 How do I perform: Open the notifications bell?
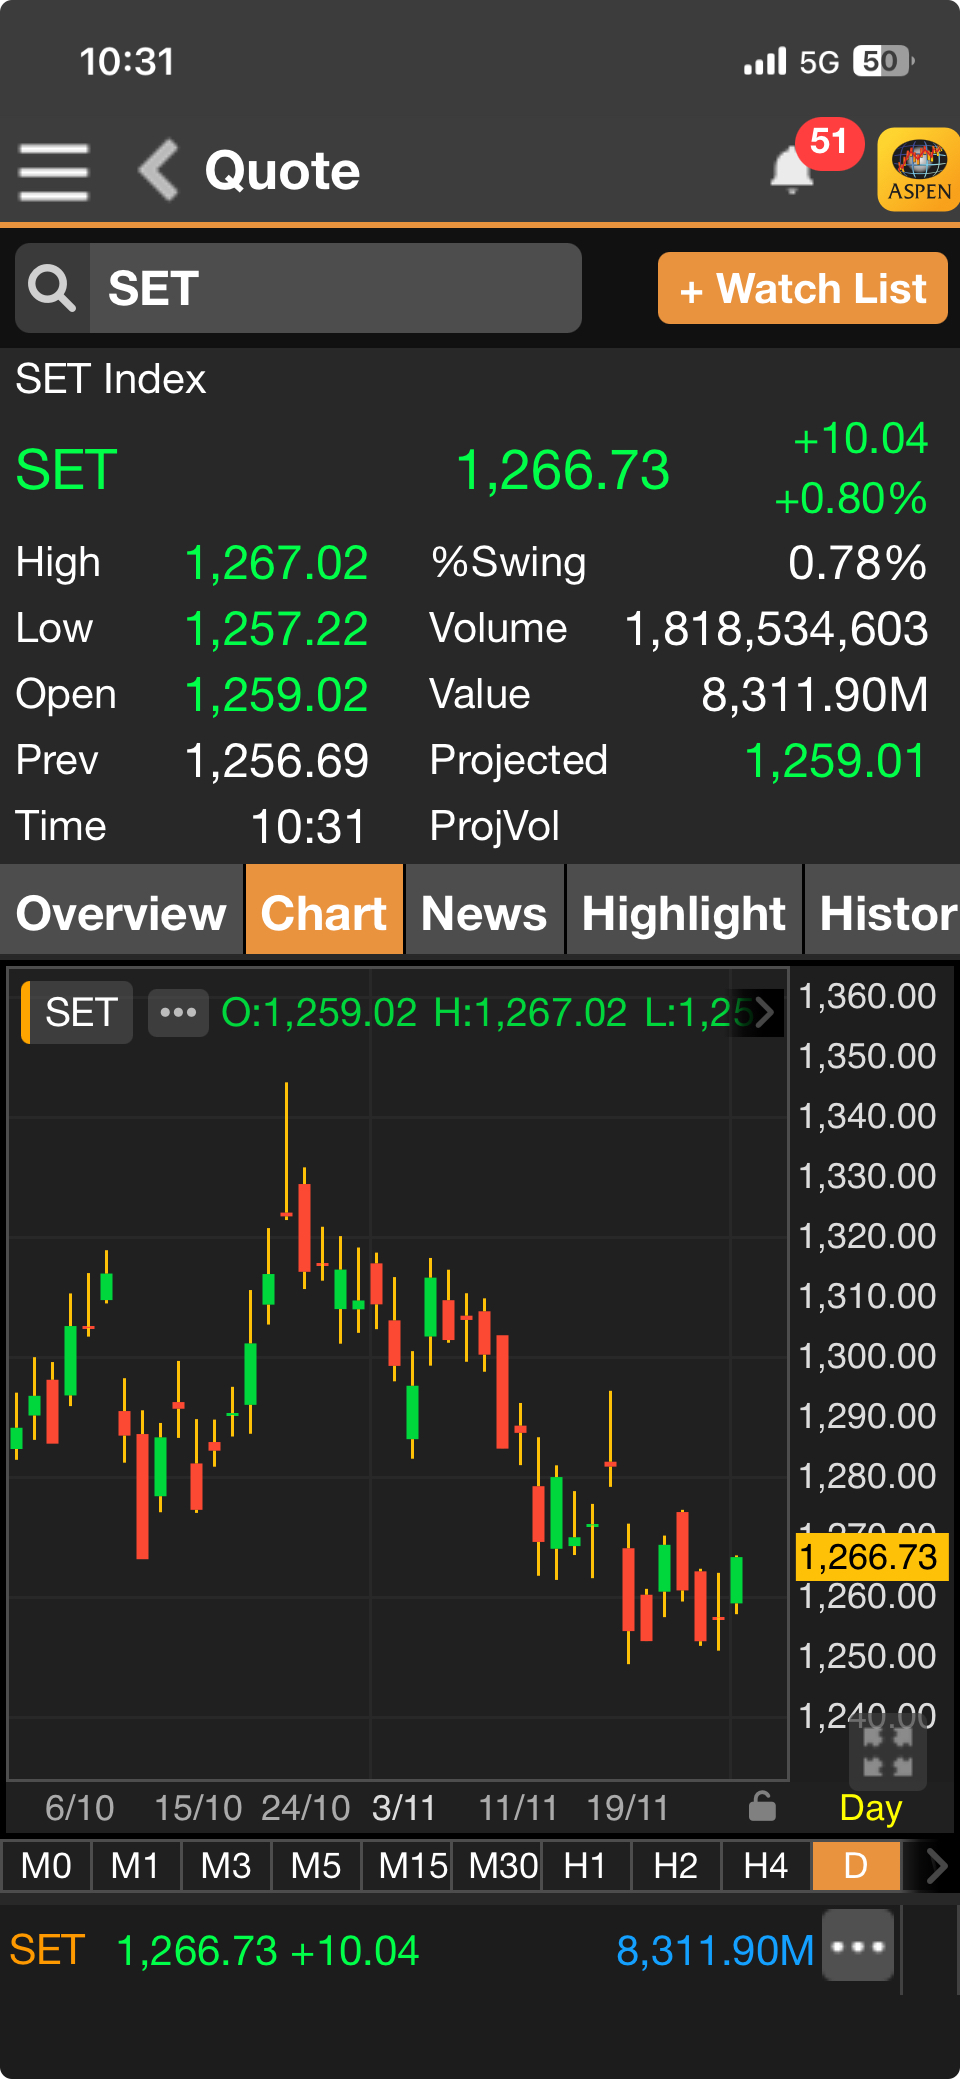pyautogui.click(x=792, y=169)
